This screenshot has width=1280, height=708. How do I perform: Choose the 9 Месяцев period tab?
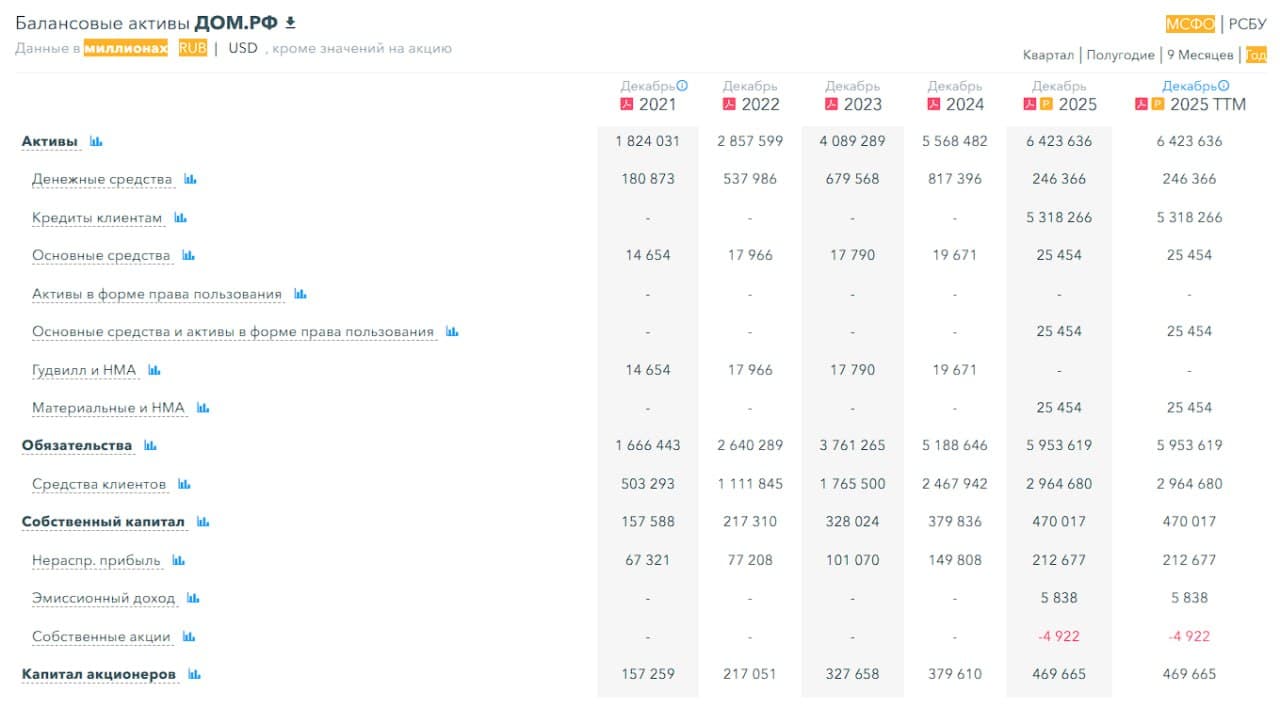1200,55
